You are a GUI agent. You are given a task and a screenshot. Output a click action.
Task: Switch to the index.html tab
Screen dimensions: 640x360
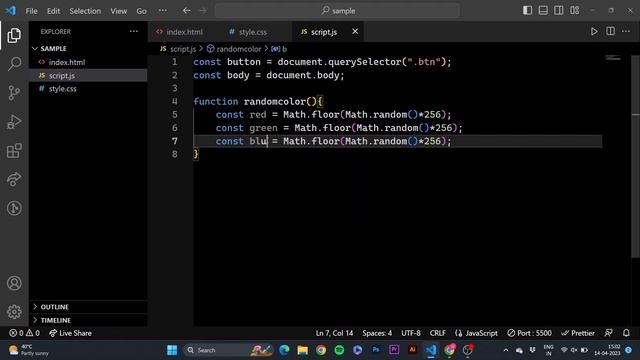(x=180, y=32)
